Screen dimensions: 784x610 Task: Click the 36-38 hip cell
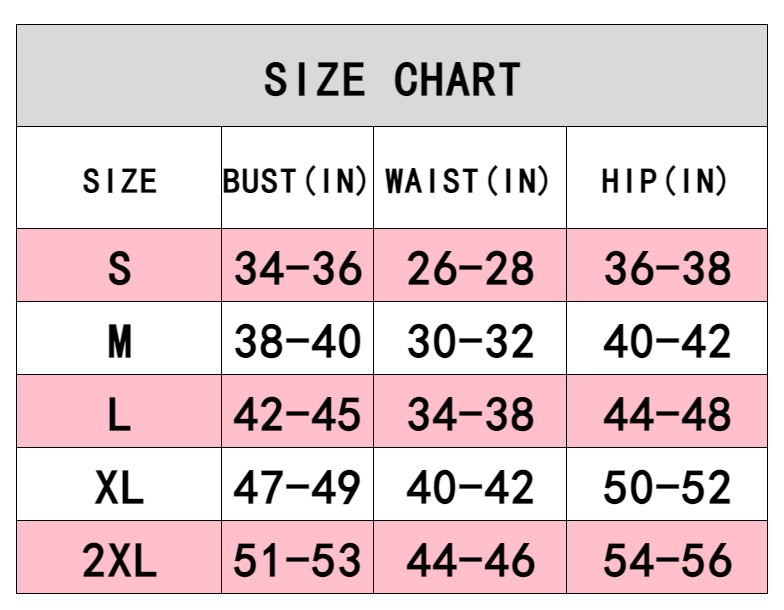coord(666,268)
